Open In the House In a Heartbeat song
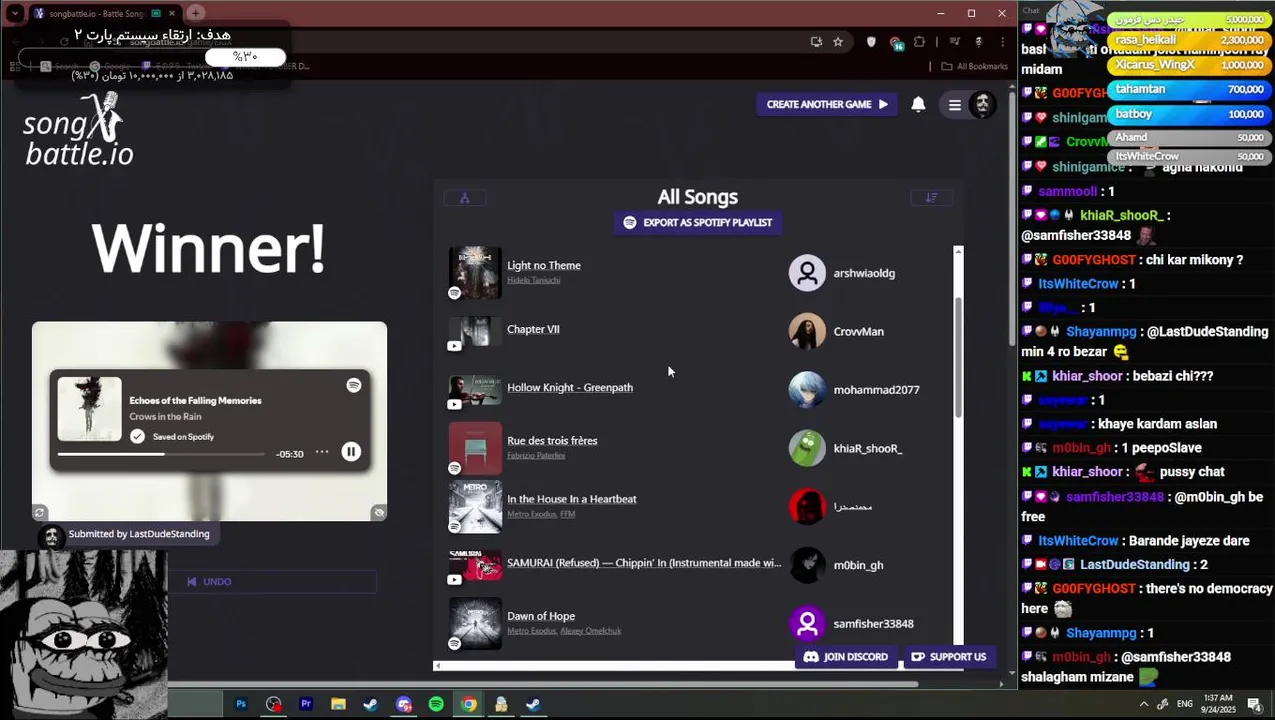 click(x=572, y=499)
